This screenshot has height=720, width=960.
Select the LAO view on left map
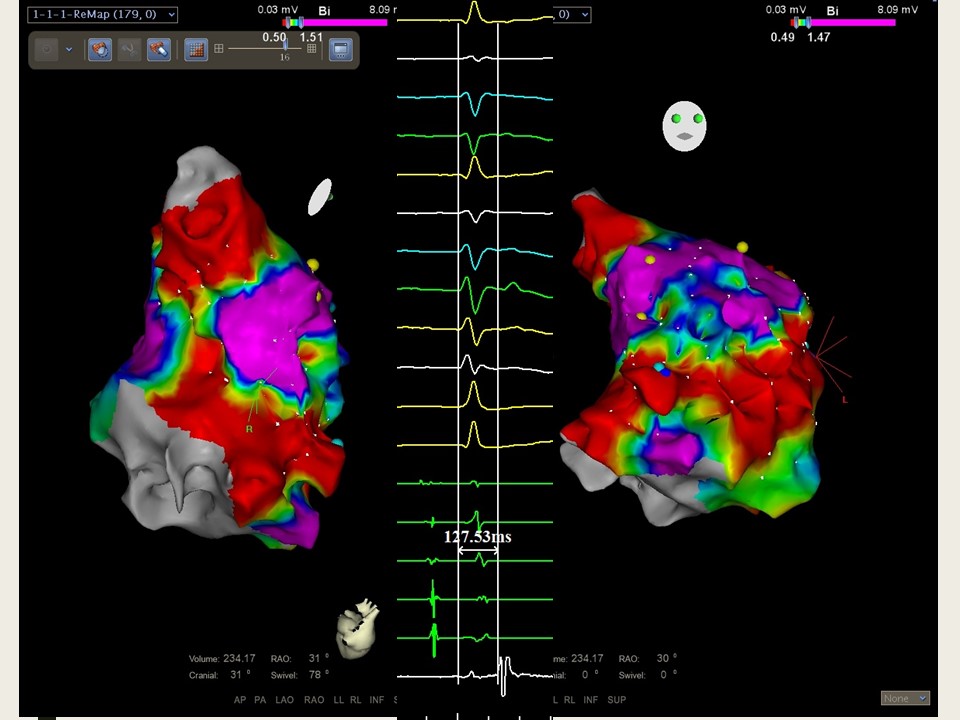[284, 699]
